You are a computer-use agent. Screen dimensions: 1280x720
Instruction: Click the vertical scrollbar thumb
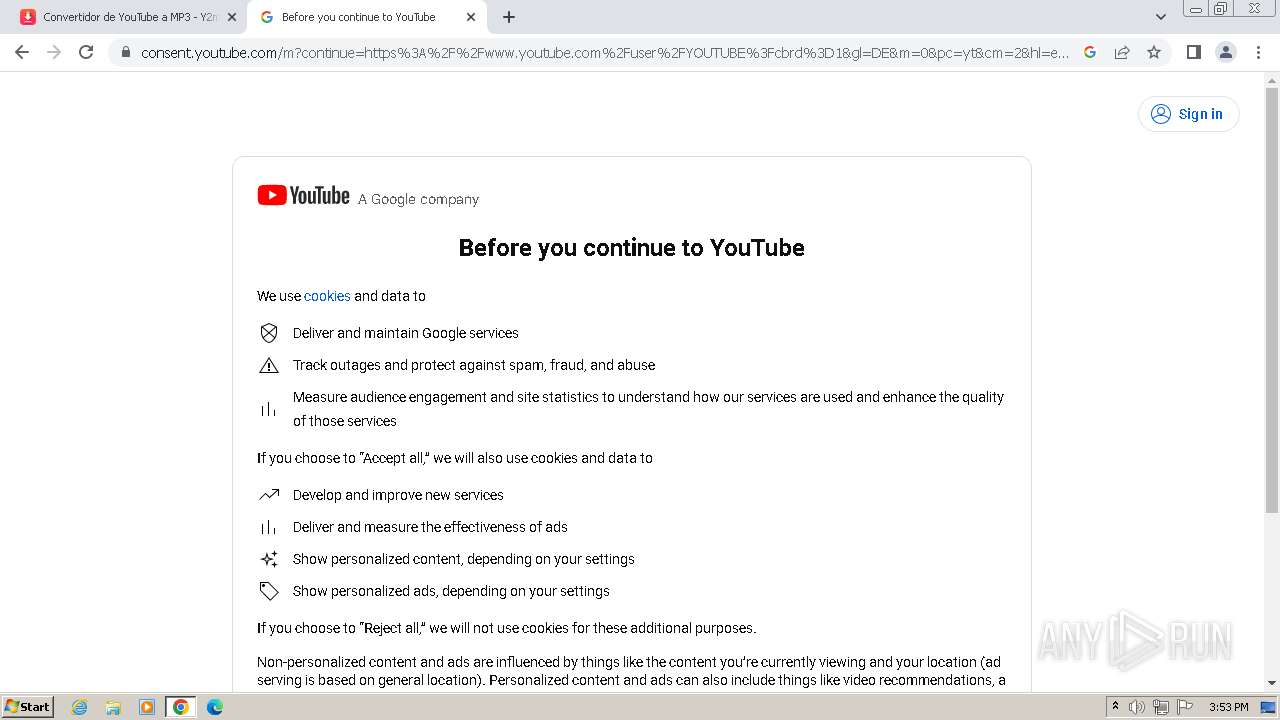click(x=1272, y=300)
